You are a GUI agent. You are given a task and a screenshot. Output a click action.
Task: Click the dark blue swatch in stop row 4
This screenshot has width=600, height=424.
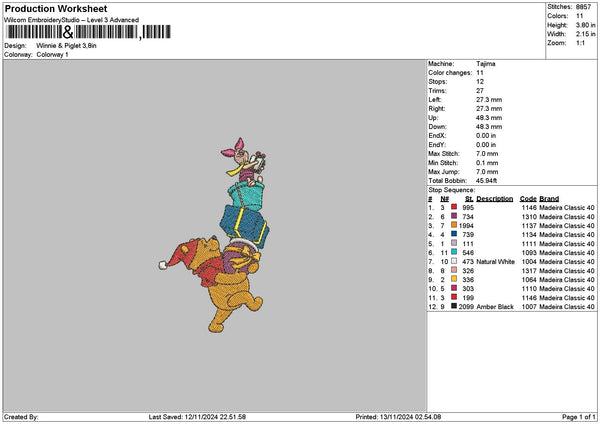tap(454, 234)
